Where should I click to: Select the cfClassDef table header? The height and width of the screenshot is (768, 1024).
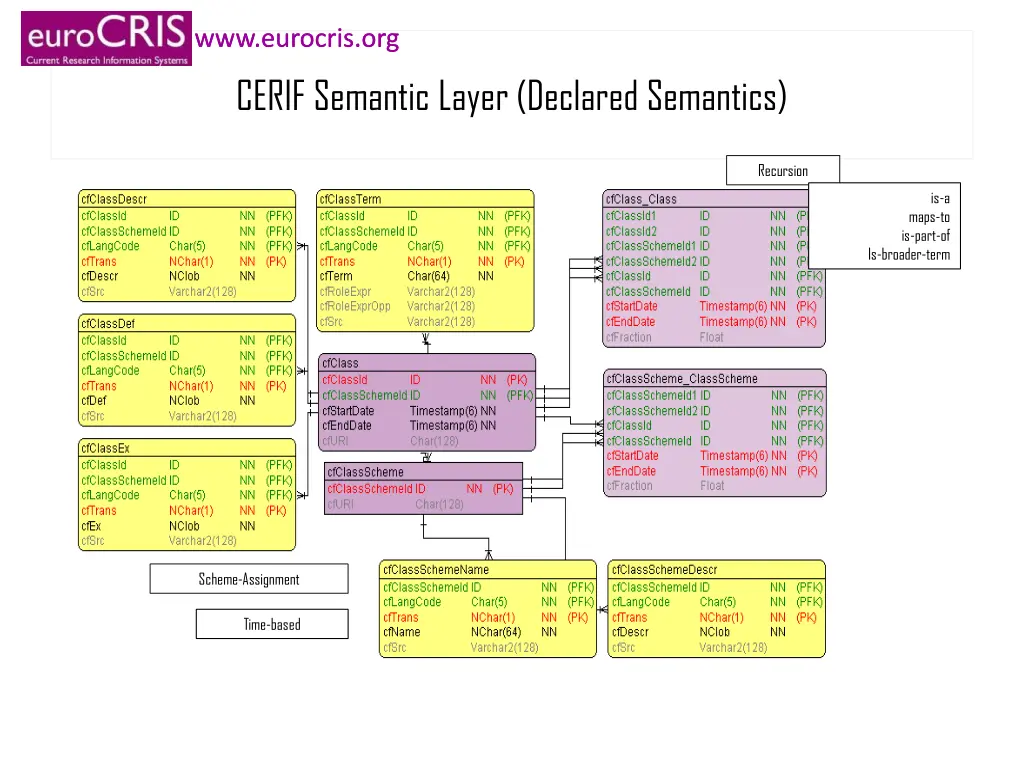point(187,323)
